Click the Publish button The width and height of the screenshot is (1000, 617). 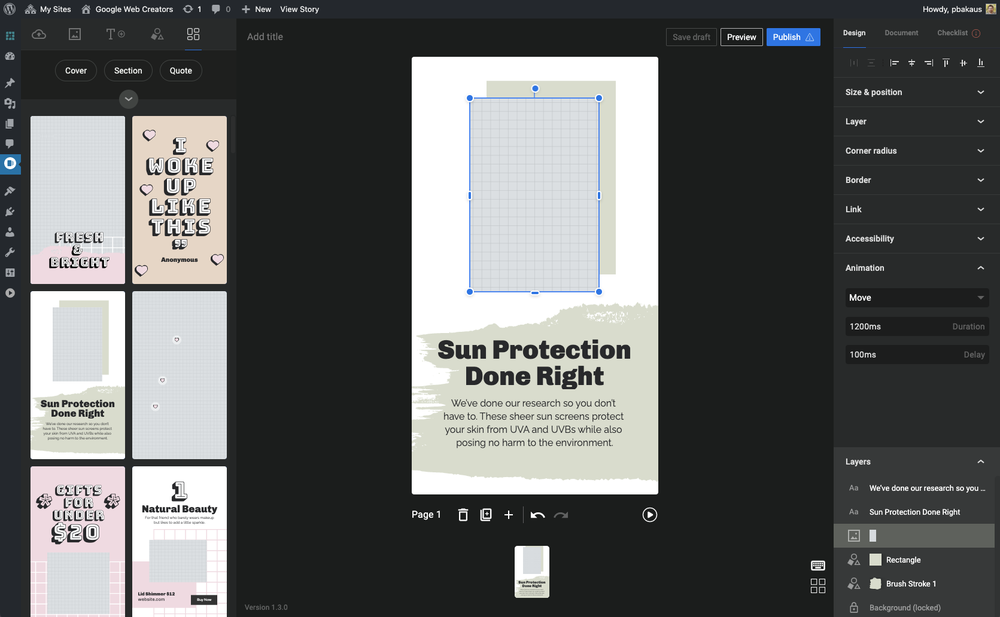click(792, 37)
